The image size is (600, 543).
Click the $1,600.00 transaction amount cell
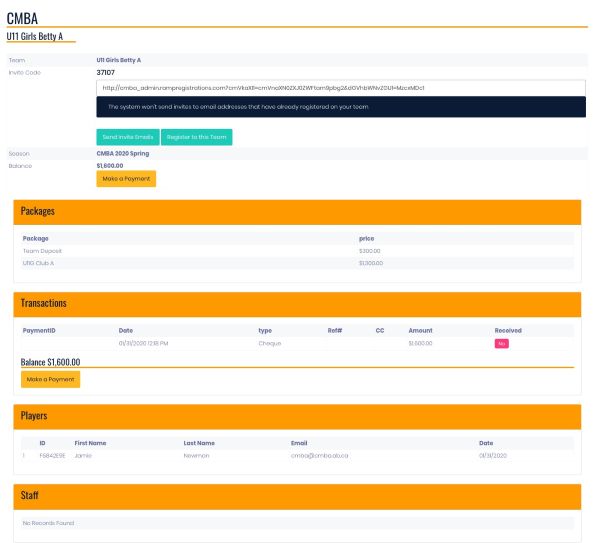pyautogui.click(x=421, y=344)
